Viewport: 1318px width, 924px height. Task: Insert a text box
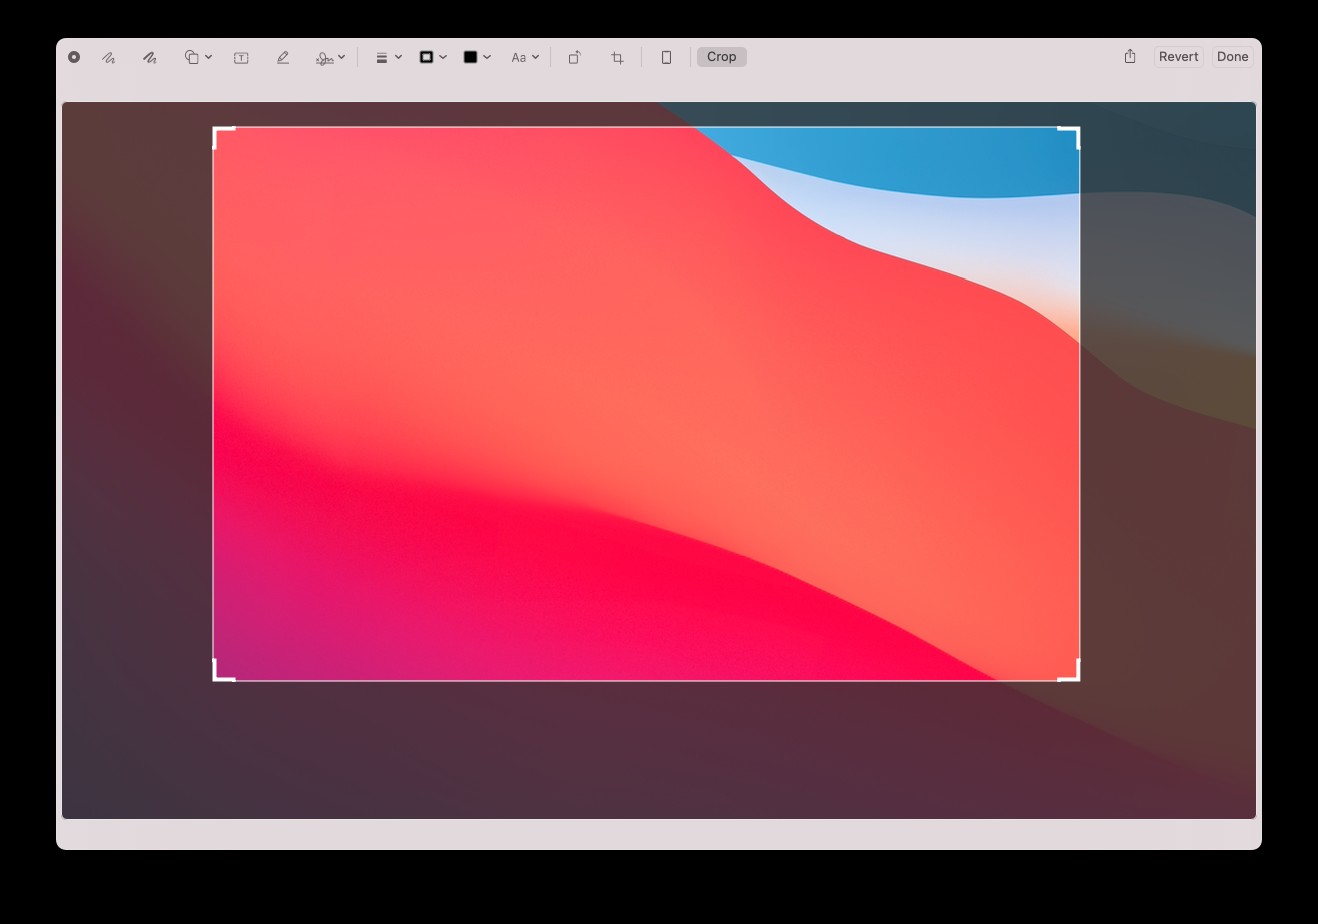240,57
